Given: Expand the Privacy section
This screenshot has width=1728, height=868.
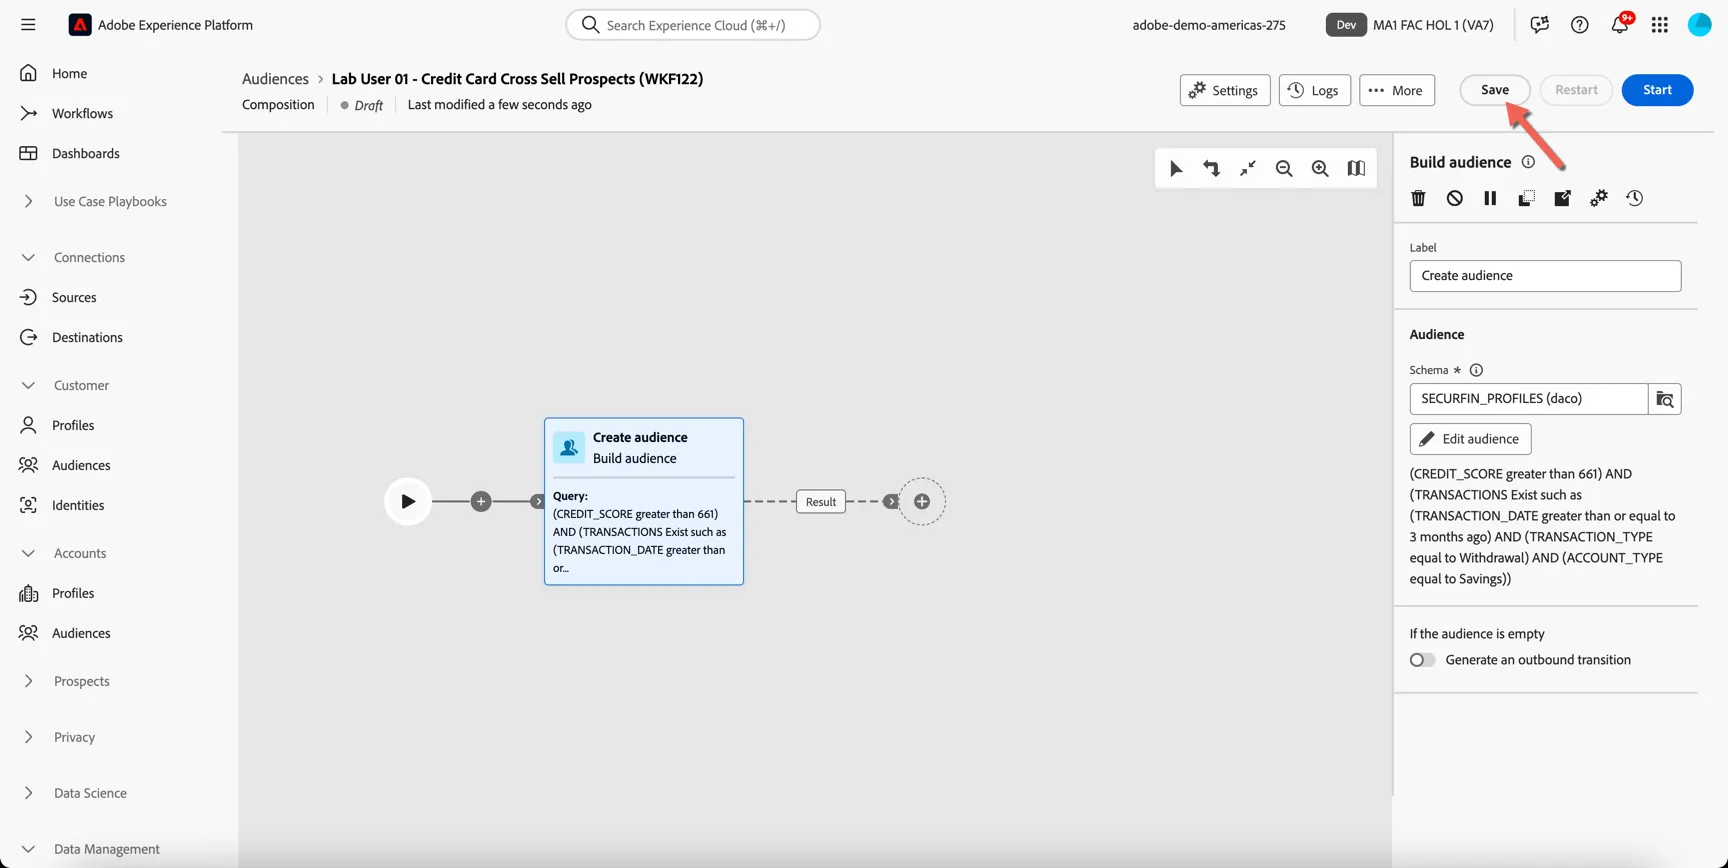Looking at the screenshot, I should click(28, 737).
